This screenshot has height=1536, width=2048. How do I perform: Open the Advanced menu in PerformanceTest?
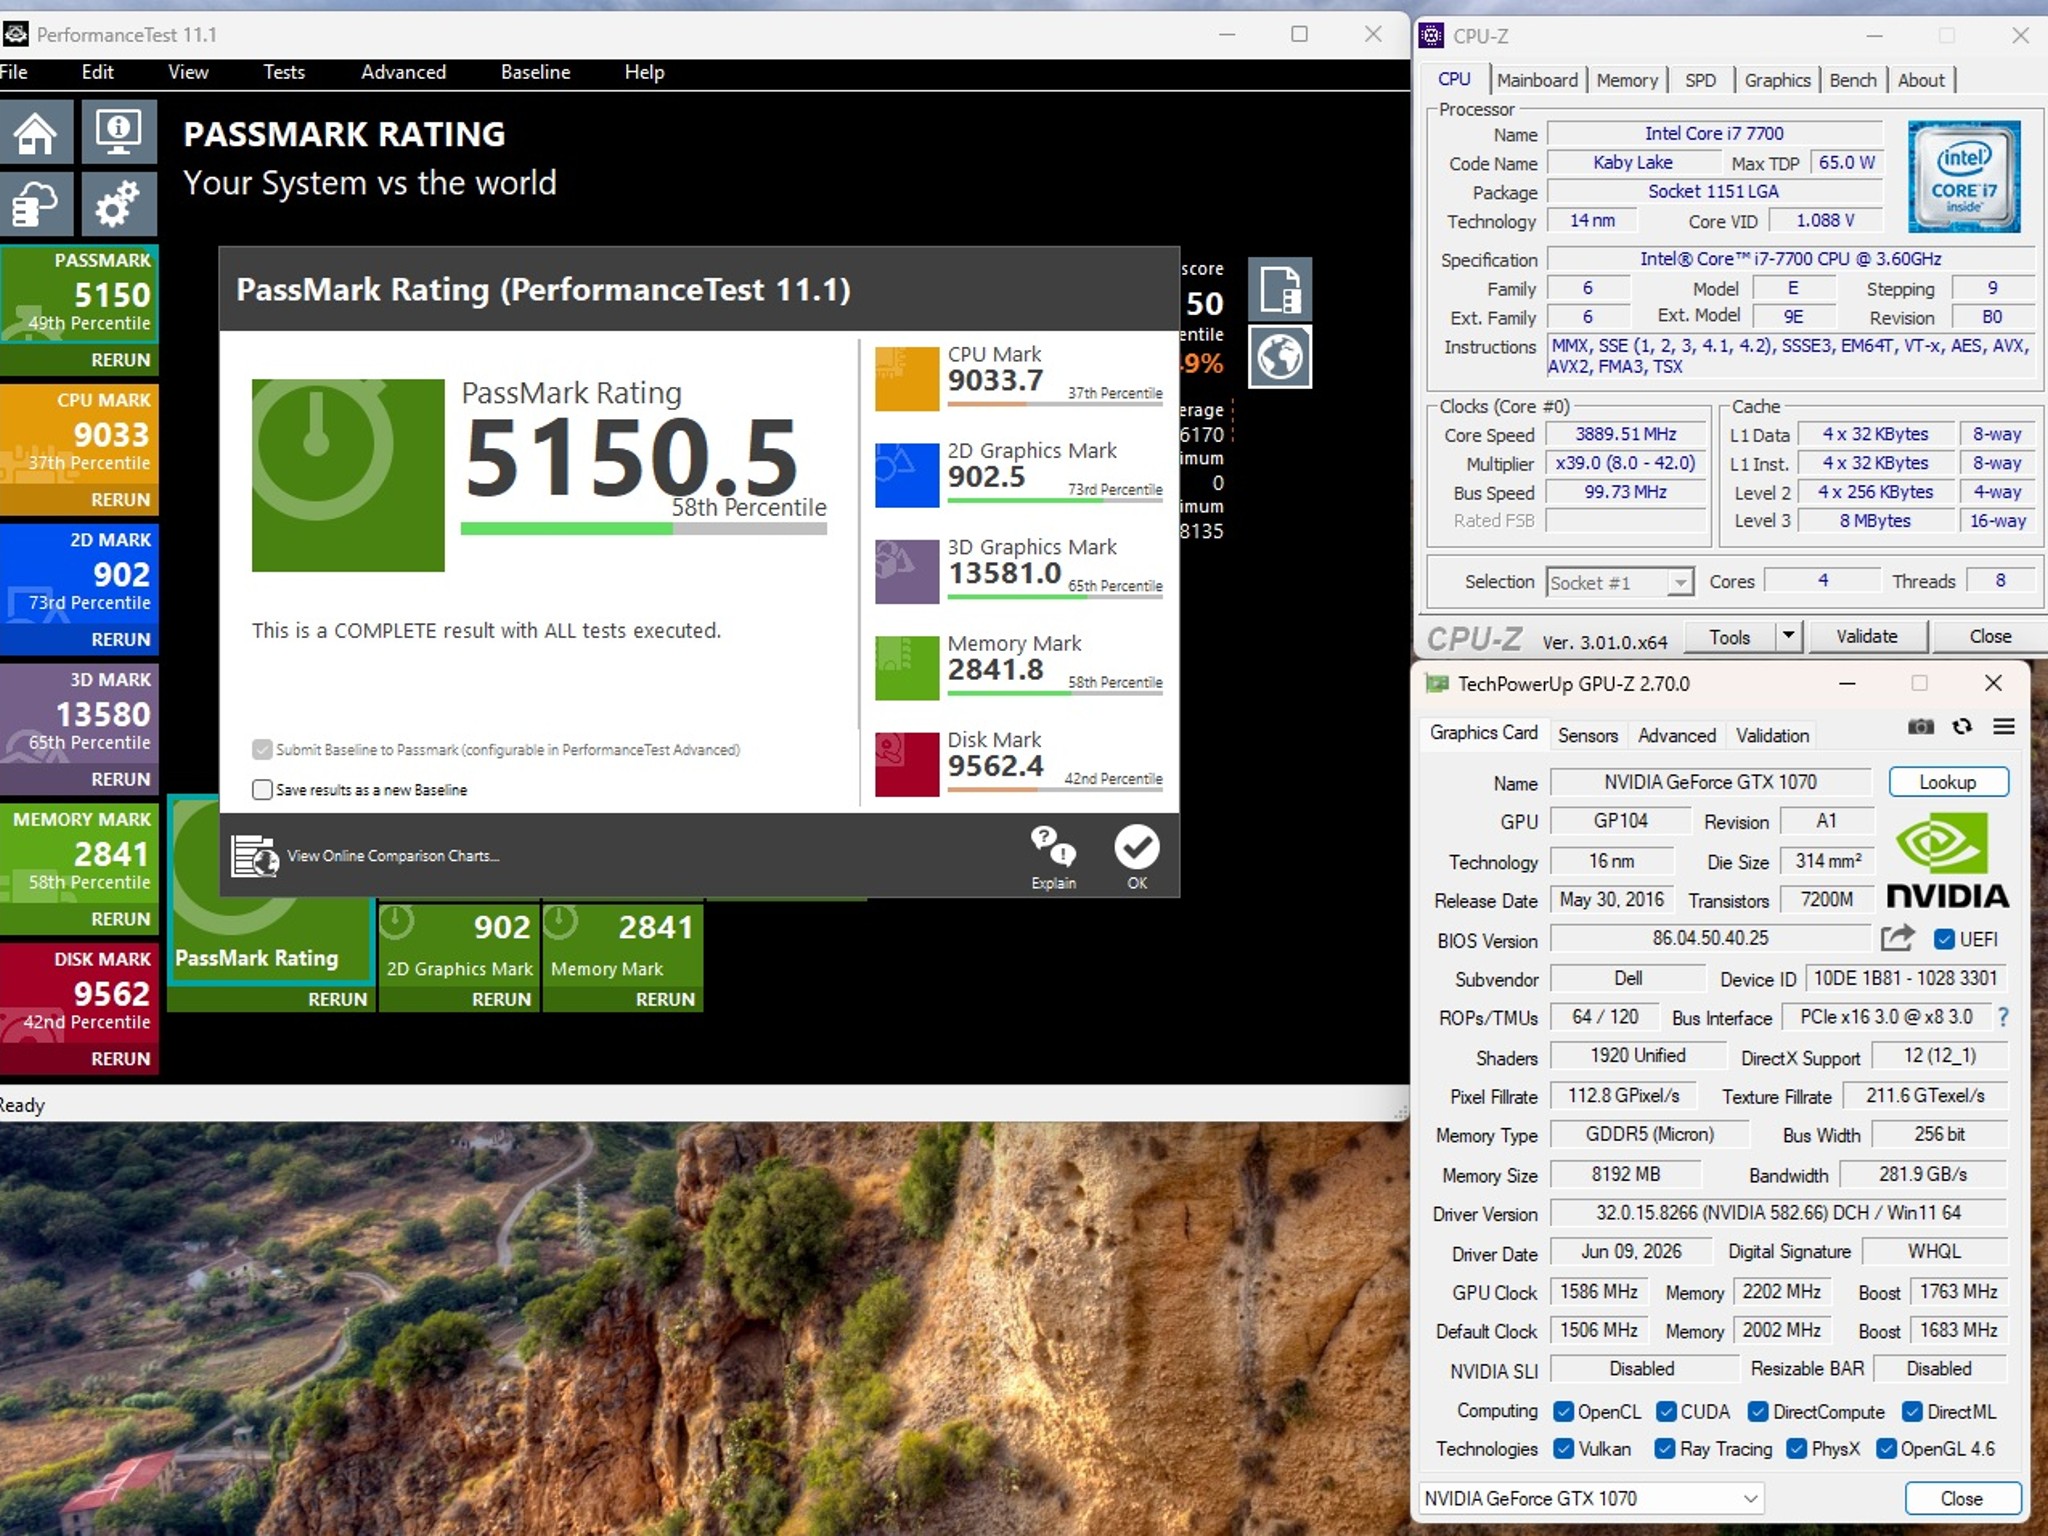tap(404, 72)
